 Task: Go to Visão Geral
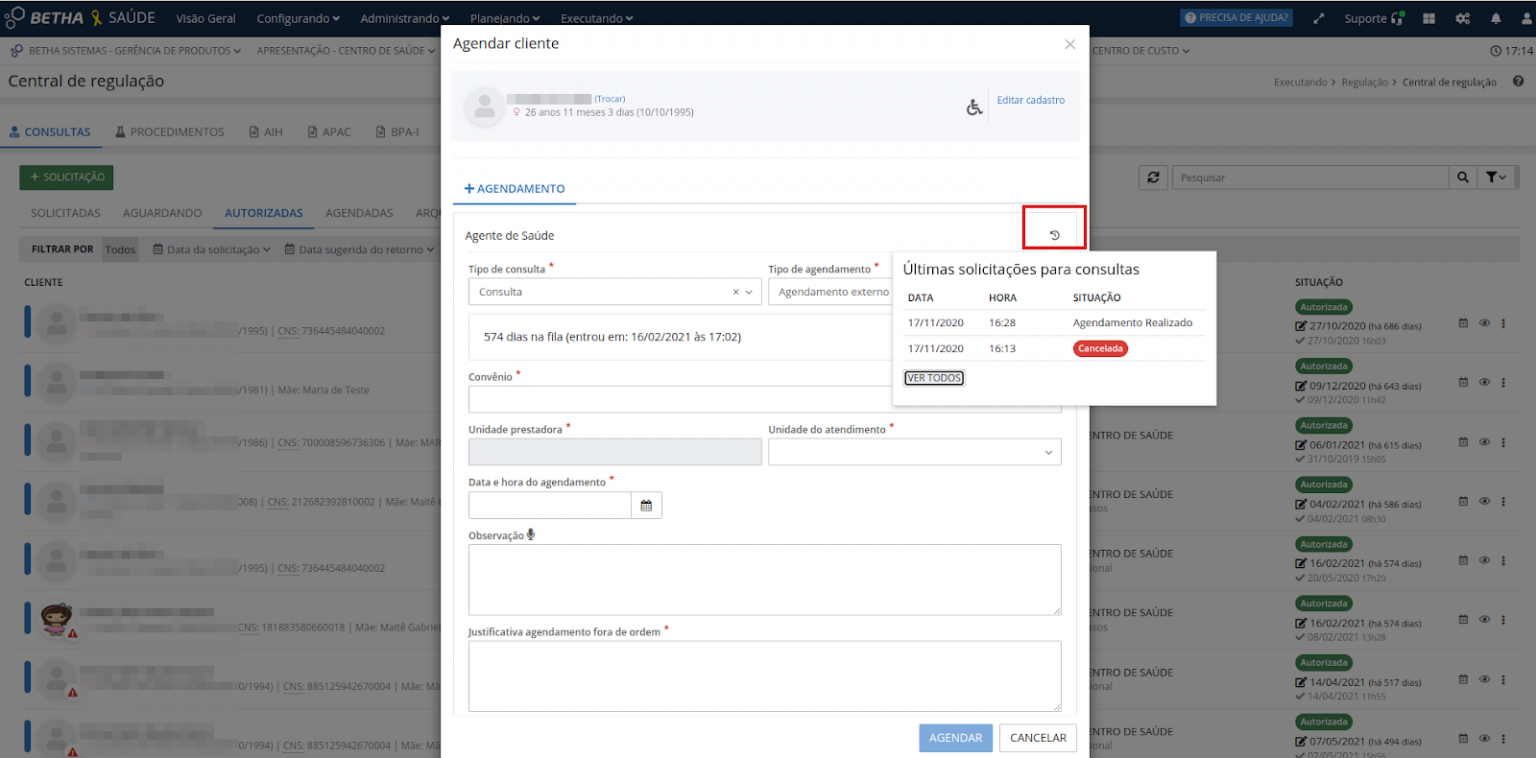[206, 18]
